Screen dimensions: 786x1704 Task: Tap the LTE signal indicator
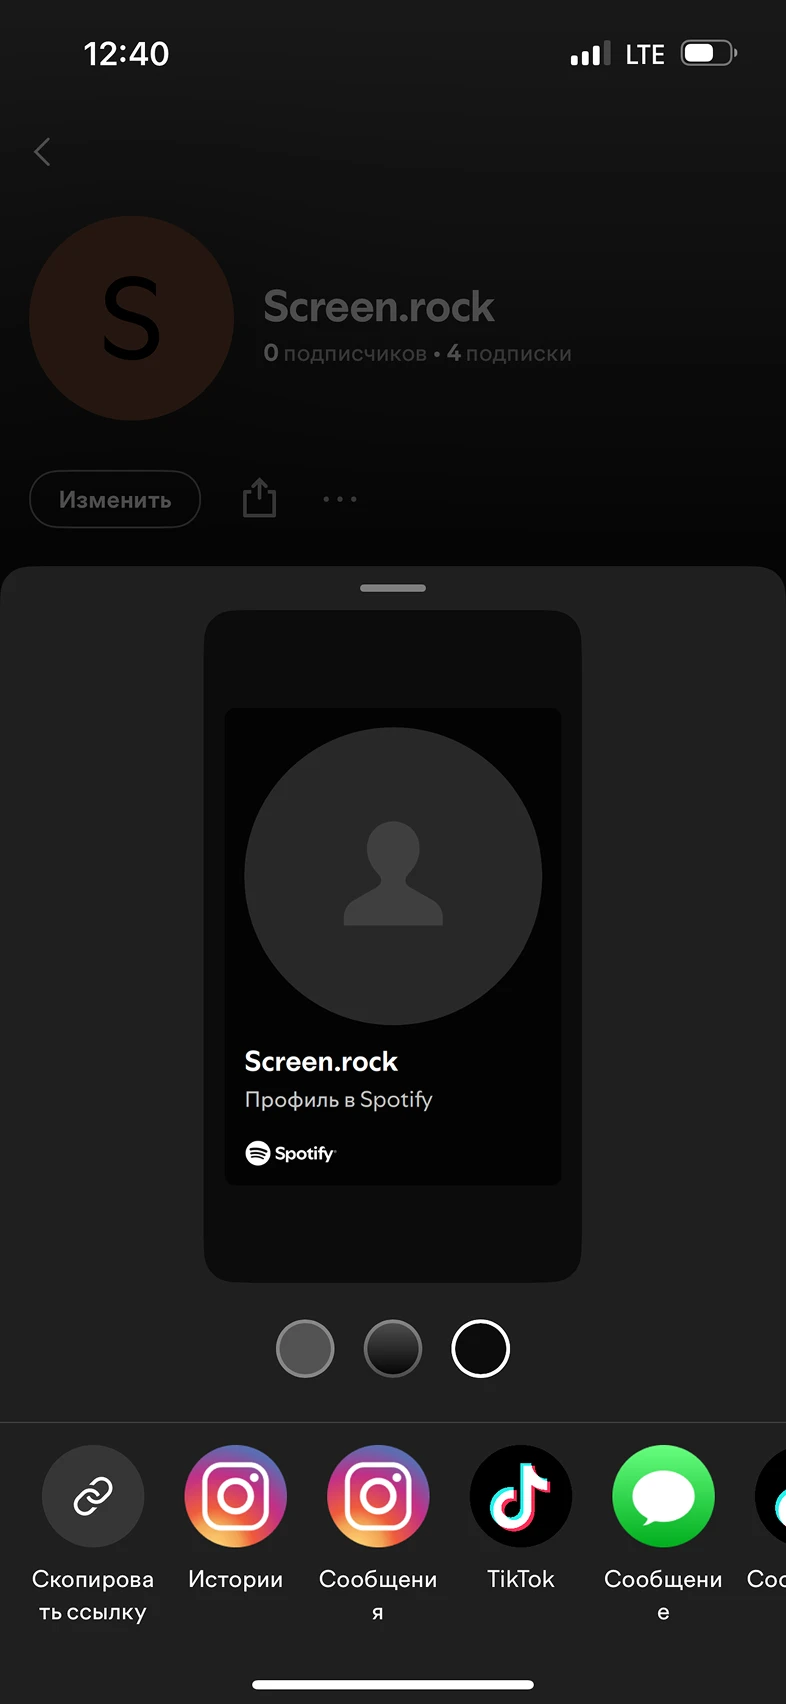pos(645,54)
